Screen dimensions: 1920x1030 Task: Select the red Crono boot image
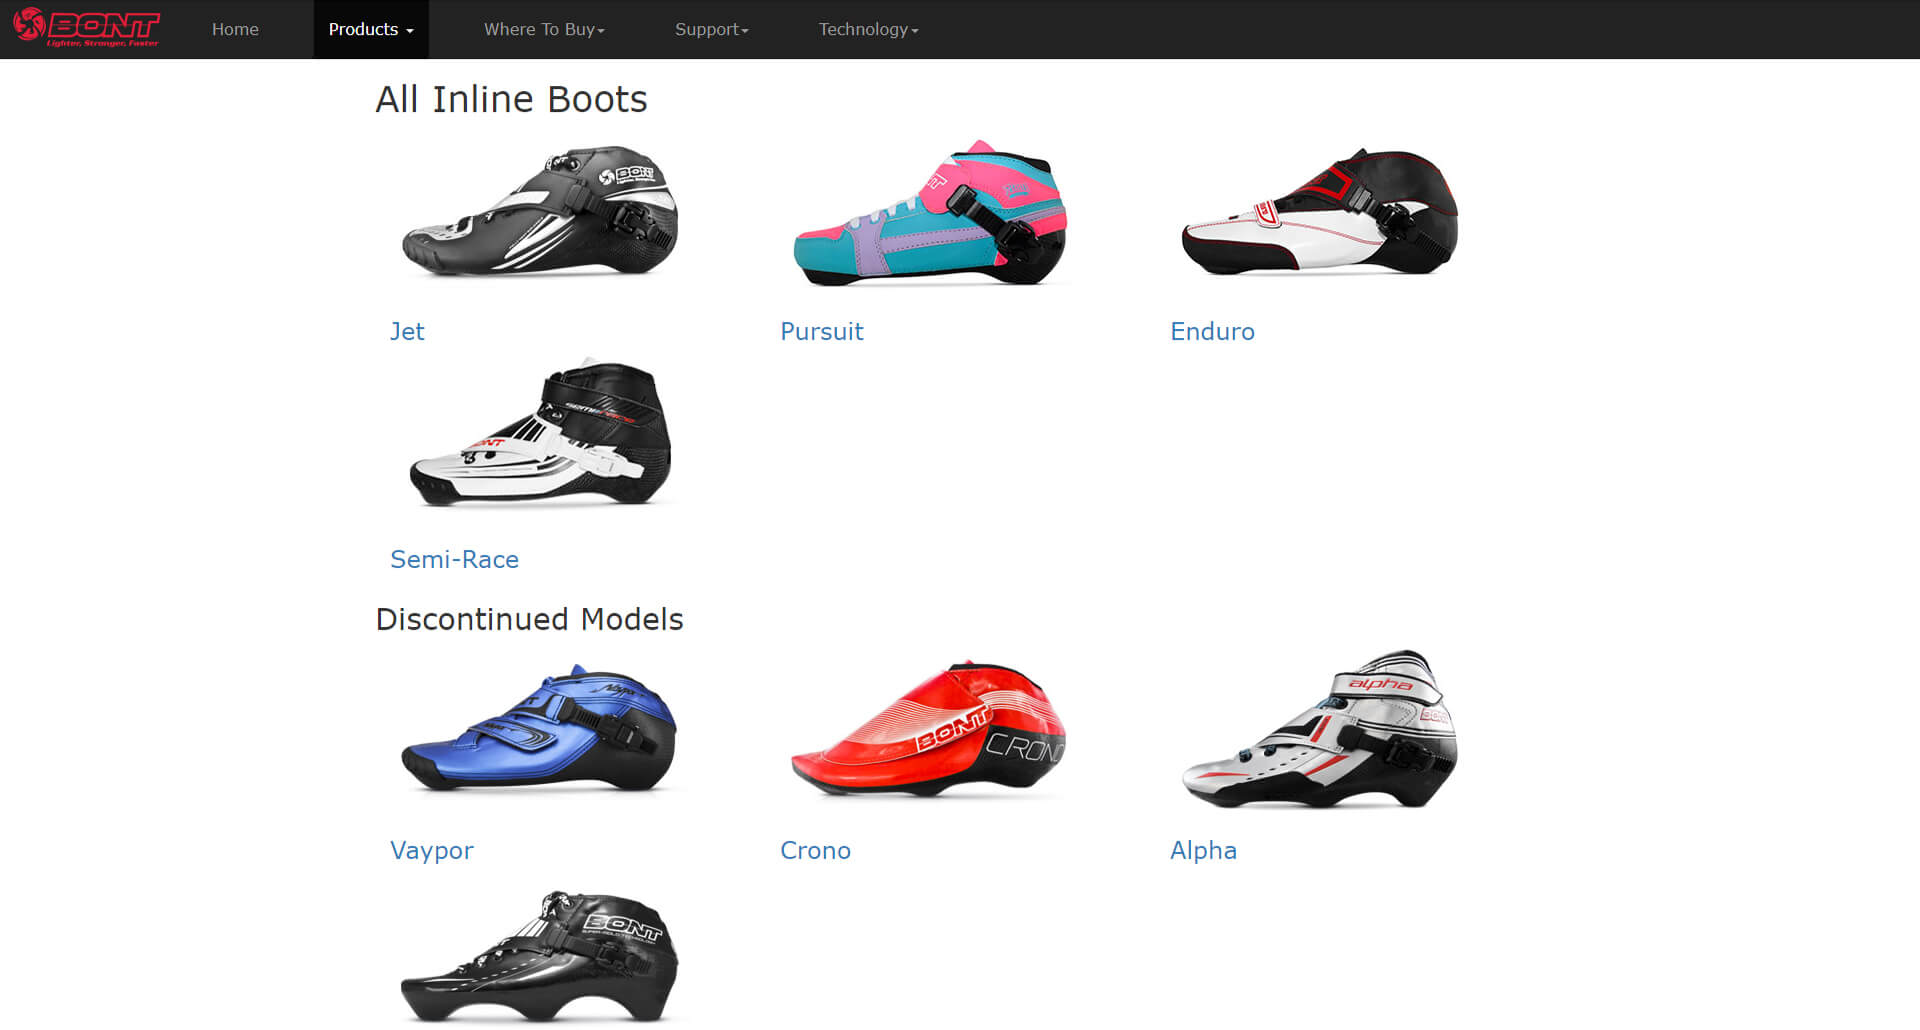(930, 730)
